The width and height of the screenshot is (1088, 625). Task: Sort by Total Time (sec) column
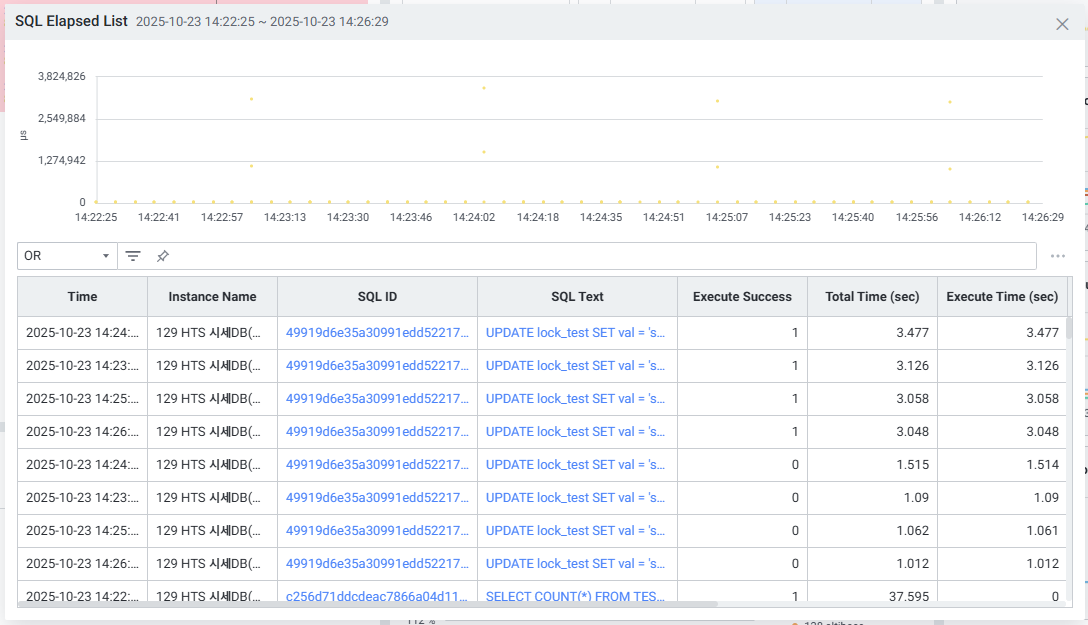click(872, 297)
